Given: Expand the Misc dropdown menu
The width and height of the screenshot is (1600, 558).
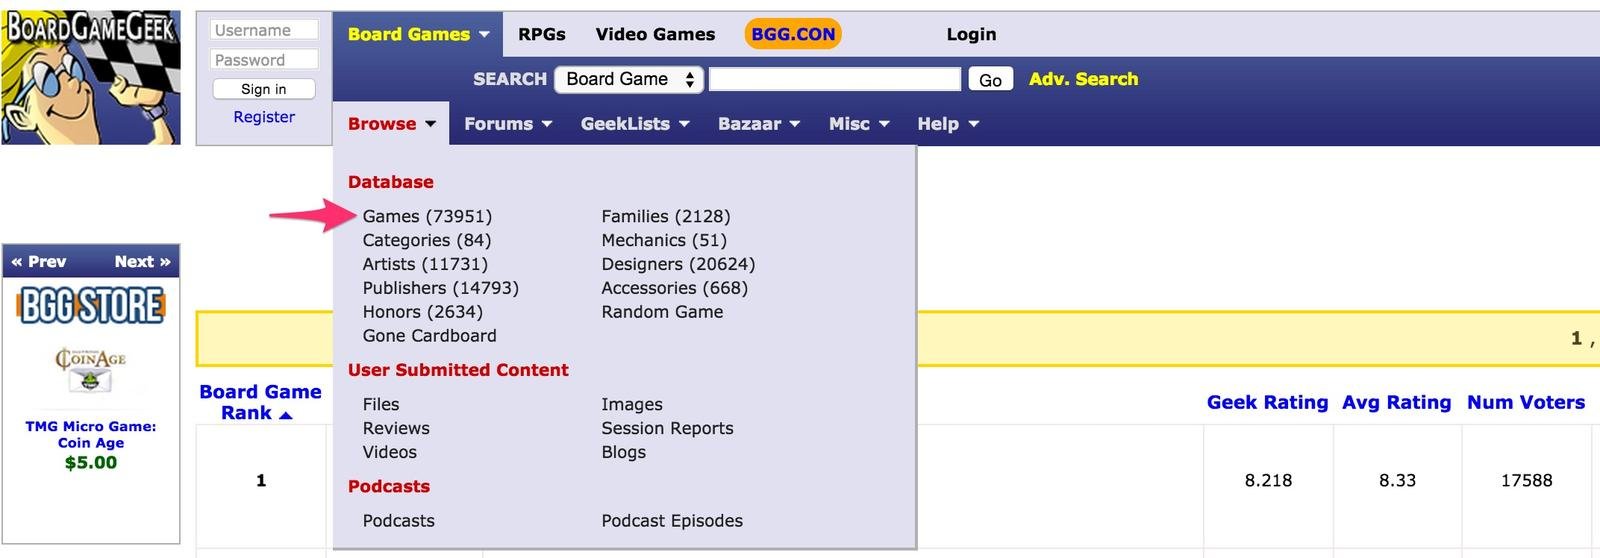Looking at the screenshot, I should [x=859, y=124].
